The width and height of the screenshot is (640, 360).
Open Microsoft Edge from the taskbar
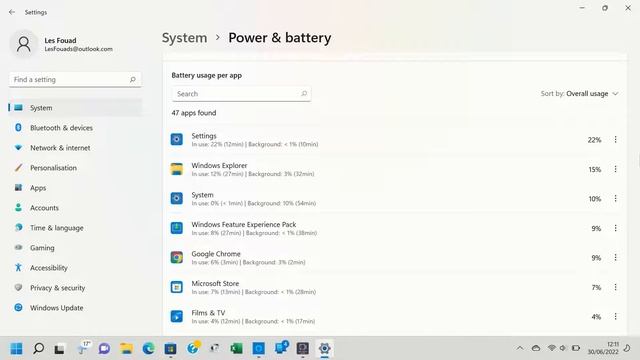[148, 349]
